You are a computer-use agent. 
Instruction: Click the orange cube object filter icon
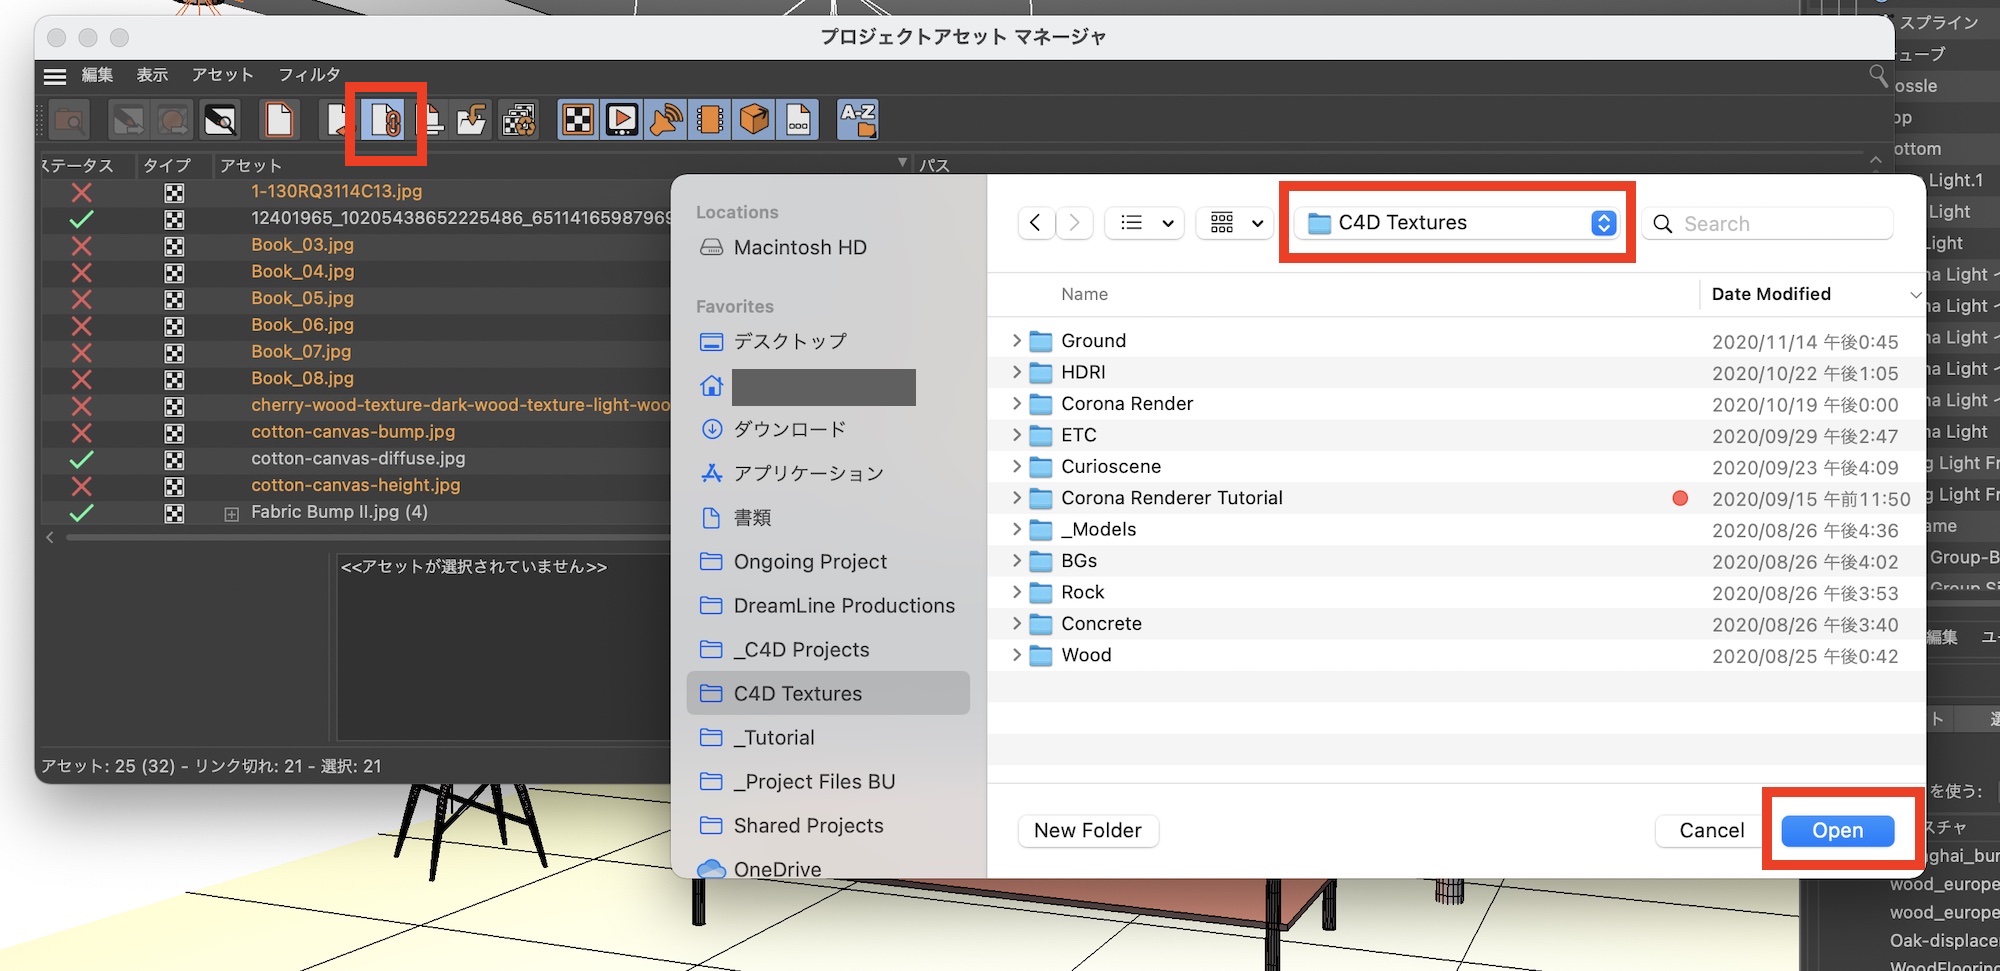coord(754,120)
